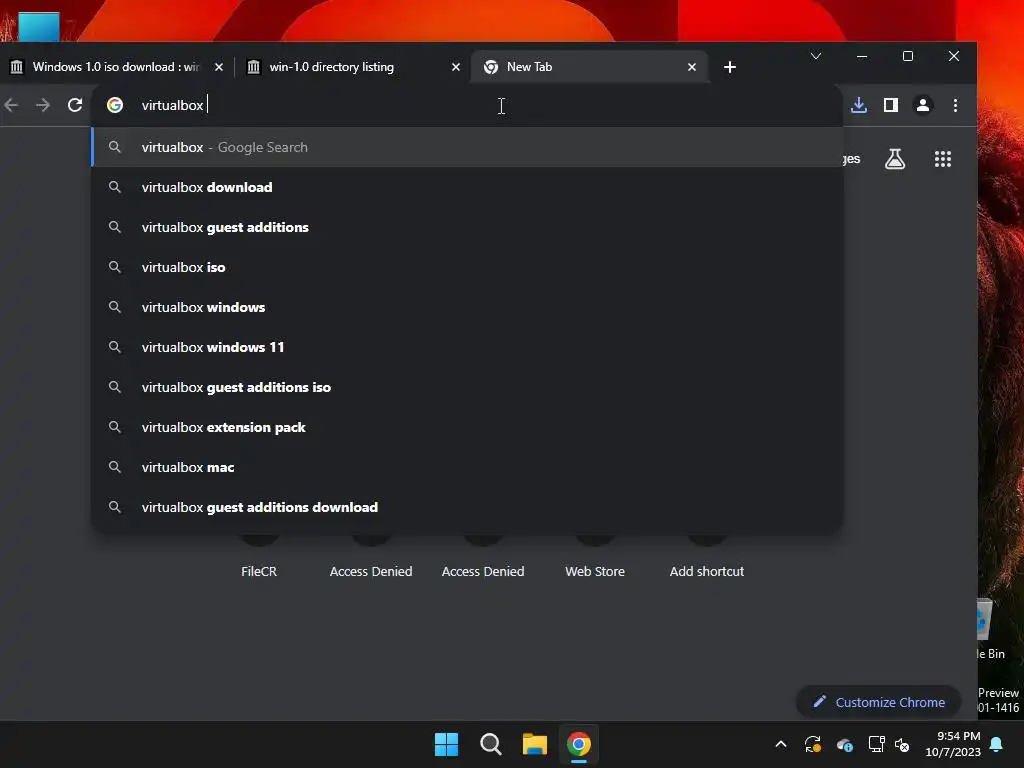Pick the bare virtualbox guest additions suggestion
The image size is (1024, 768).
click(467, 227)
